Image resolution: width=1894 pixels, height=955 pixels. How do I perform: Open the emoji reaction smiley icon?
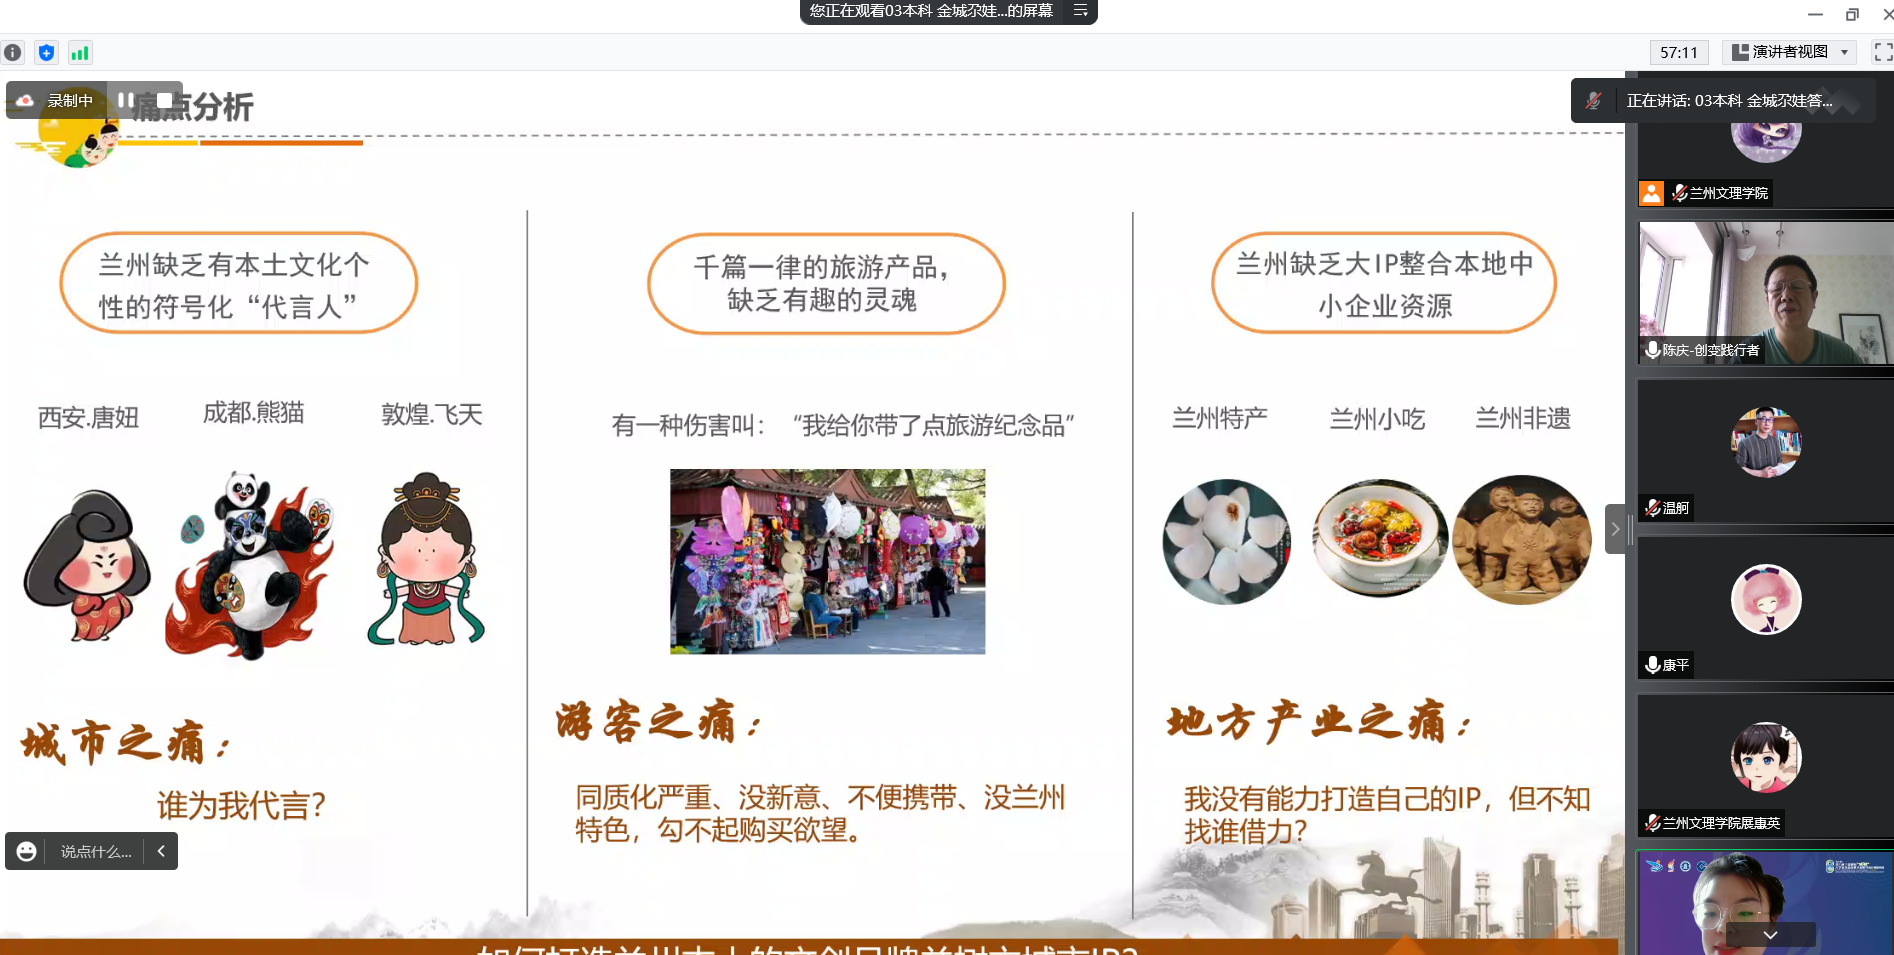(27, 851)
